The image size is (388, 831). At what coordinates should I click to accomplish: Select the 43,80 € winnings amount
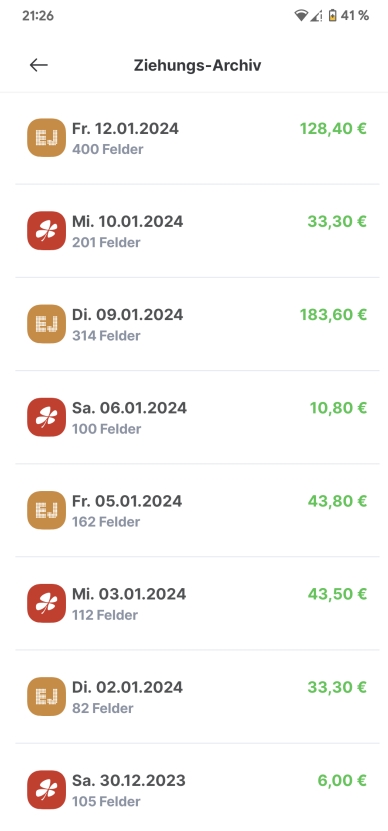click(337, 501)
